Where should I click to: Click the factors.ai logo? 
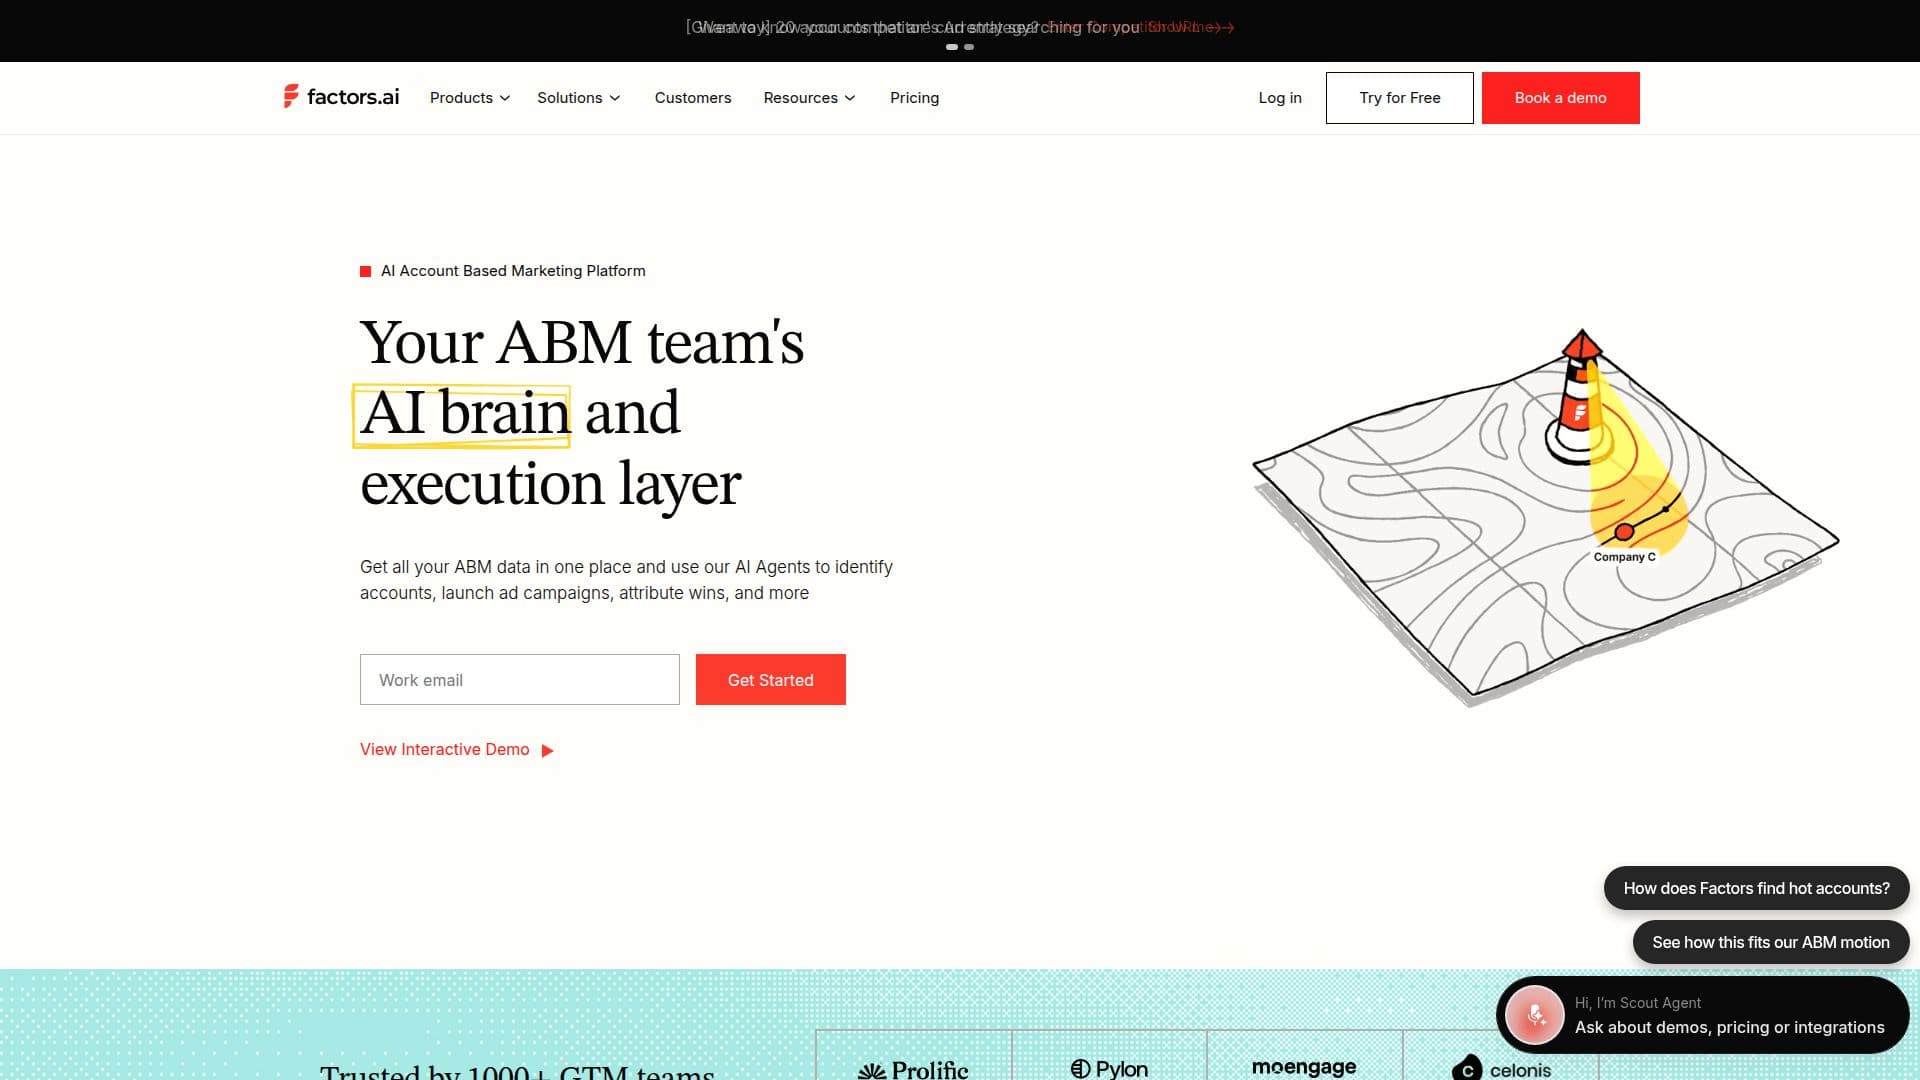(341, 97)
